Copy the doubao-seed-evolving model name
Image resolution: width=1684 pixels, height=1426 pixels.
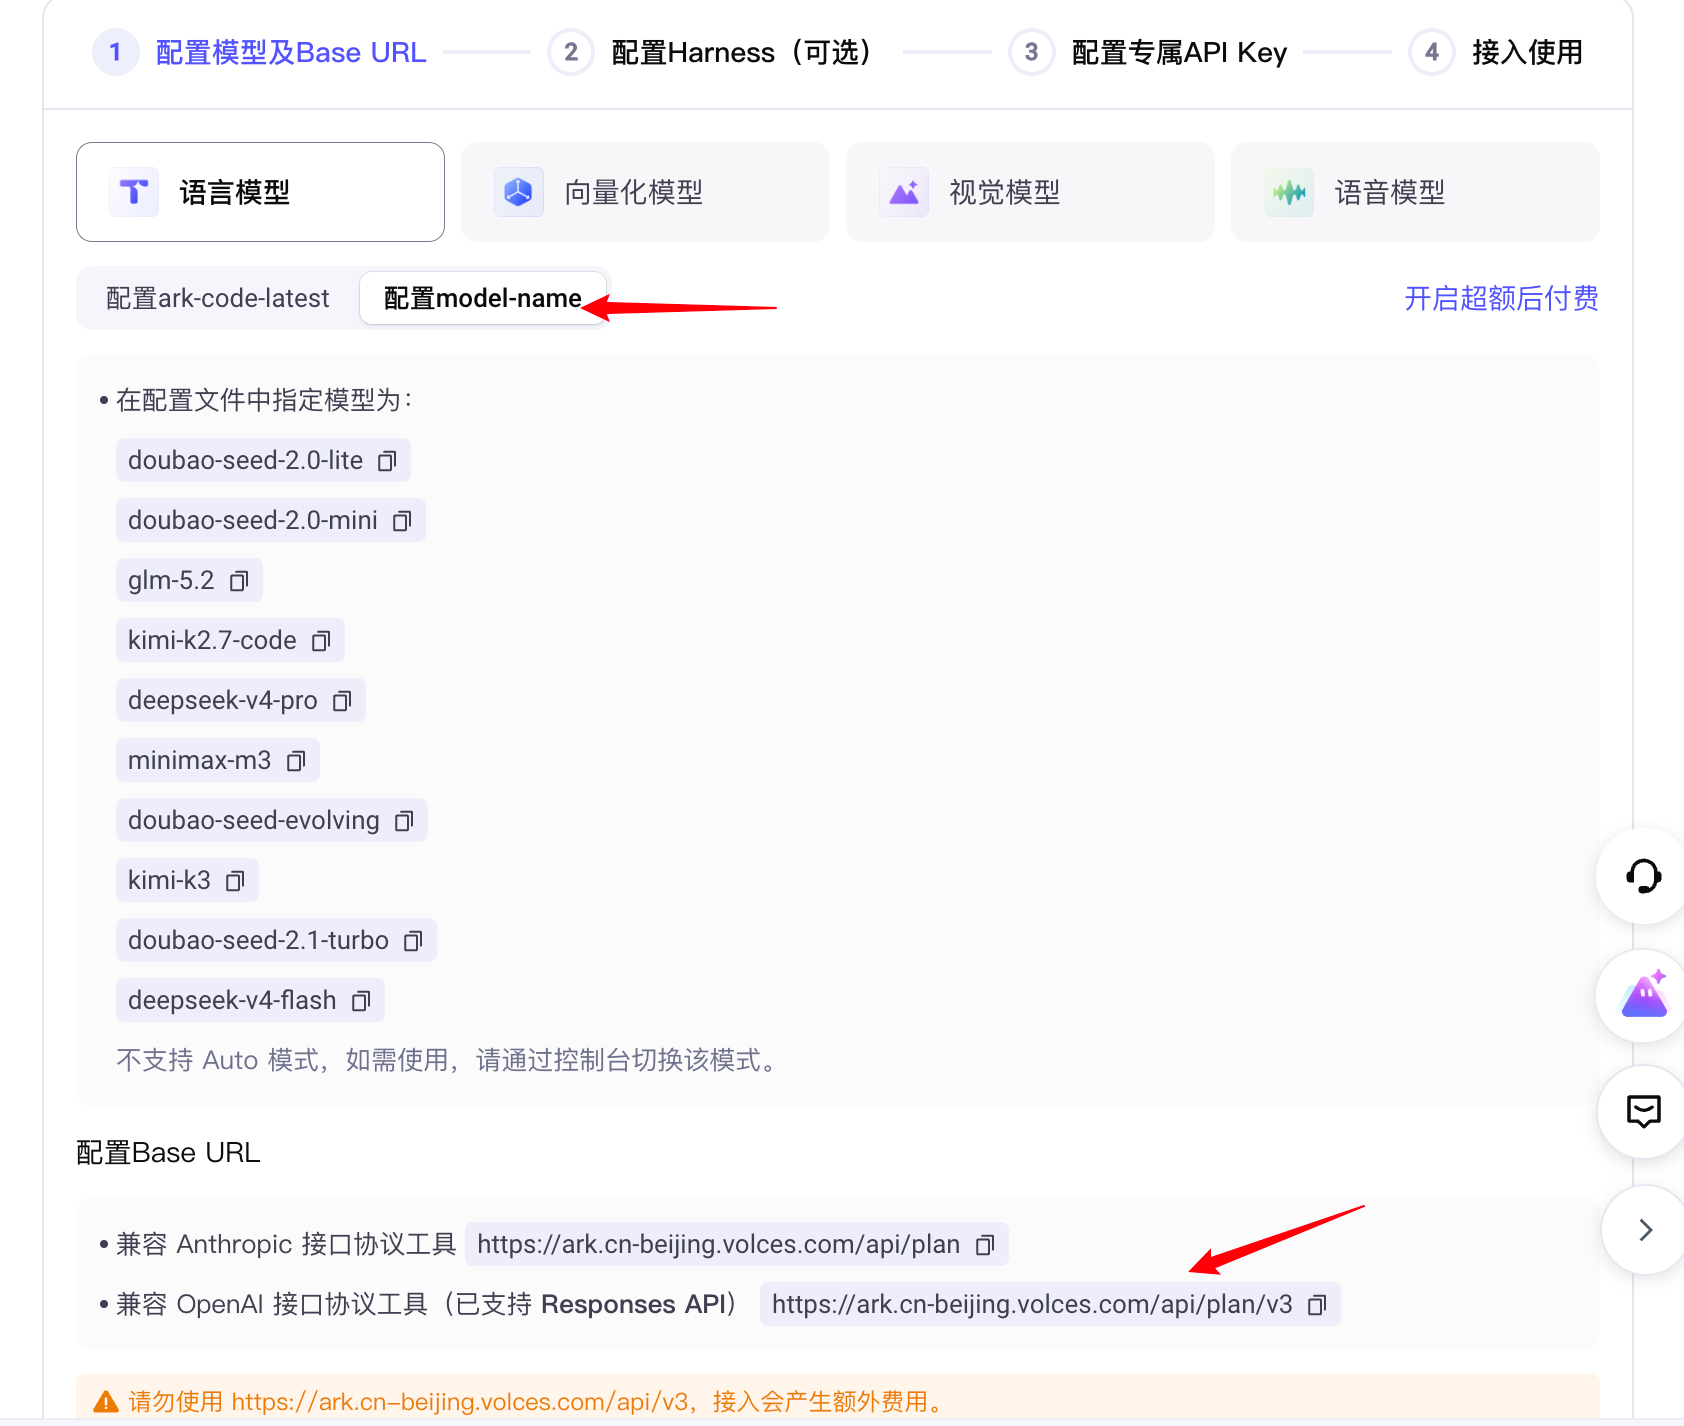coord(404,821)
